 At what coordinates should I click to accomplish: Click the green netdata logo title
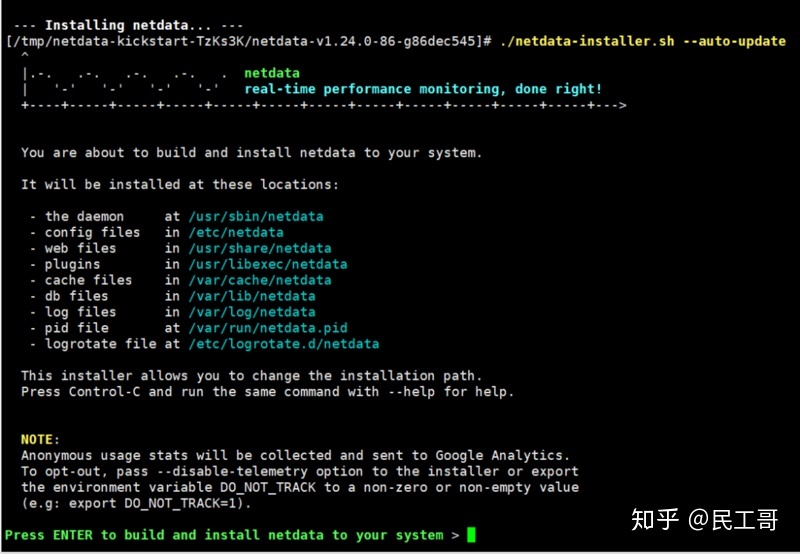pos(271,73)
